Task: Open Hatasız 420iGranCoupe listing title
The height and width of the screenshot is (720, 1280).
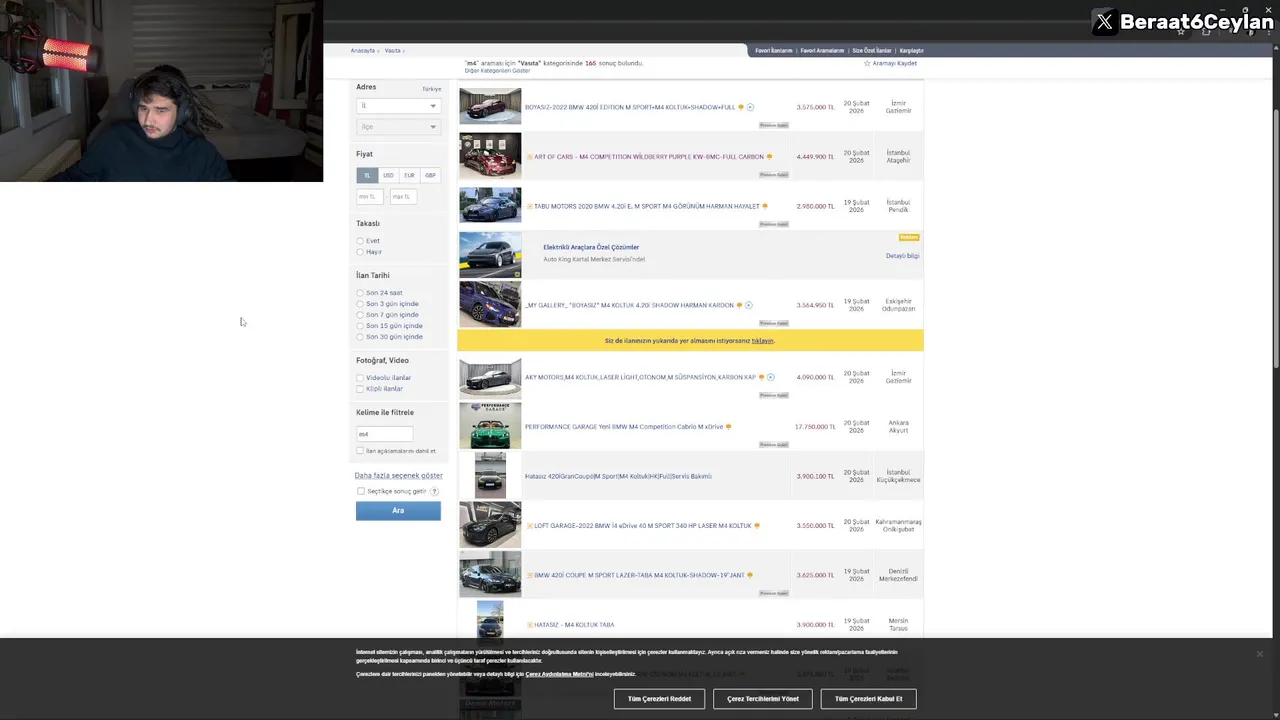Action: (x=618, y=476)
